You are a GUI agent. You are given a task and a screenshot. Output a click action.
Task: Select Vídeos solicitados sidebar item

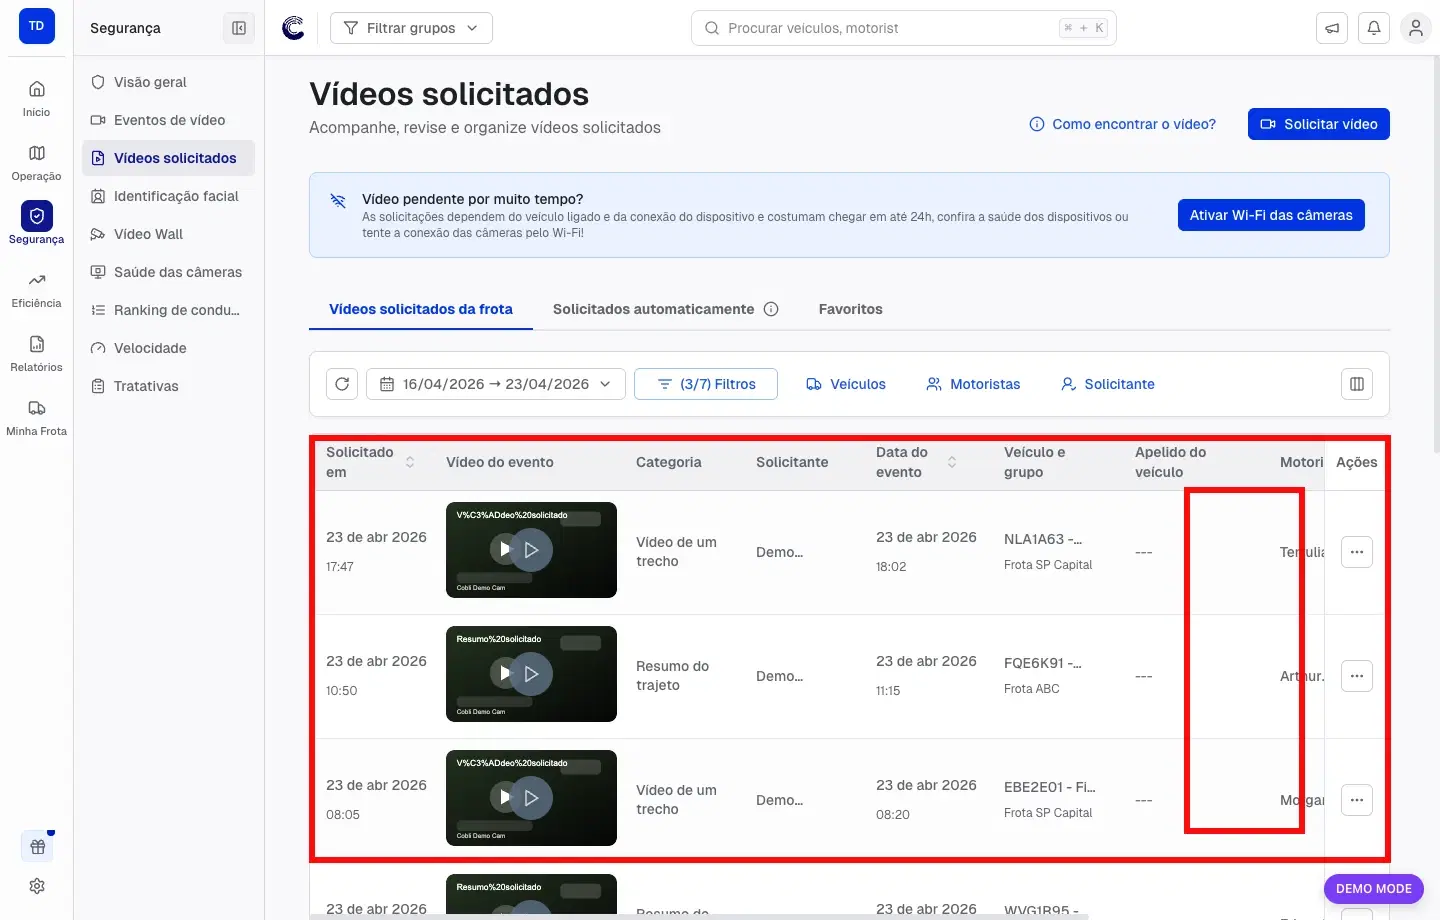coord(168,158)
